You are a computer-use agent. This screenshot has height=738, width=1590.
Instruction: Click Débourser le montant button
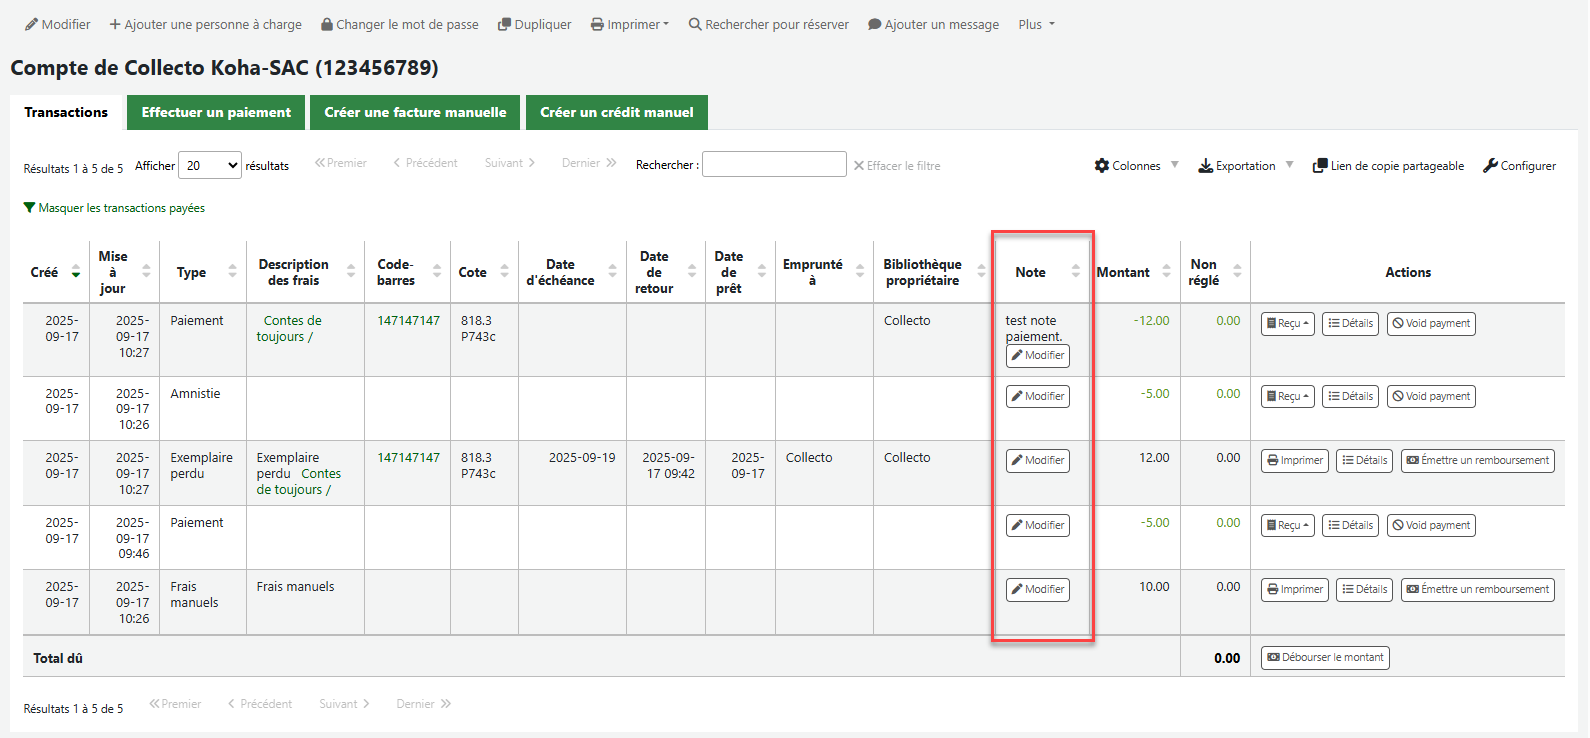click(1325, 658)
